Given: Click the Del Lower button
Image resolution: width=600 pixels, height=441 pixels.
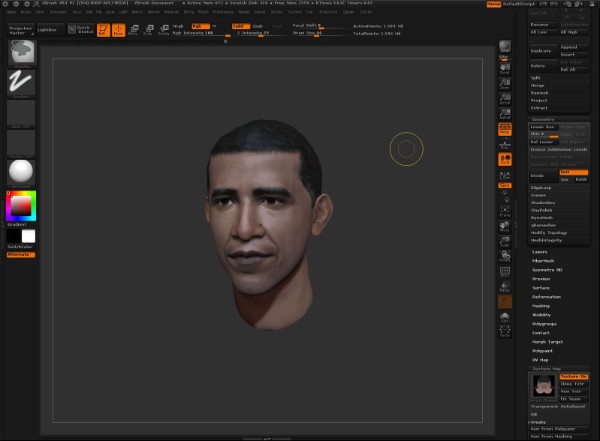Looking at the screenshot, I should [x=544, y=142].
